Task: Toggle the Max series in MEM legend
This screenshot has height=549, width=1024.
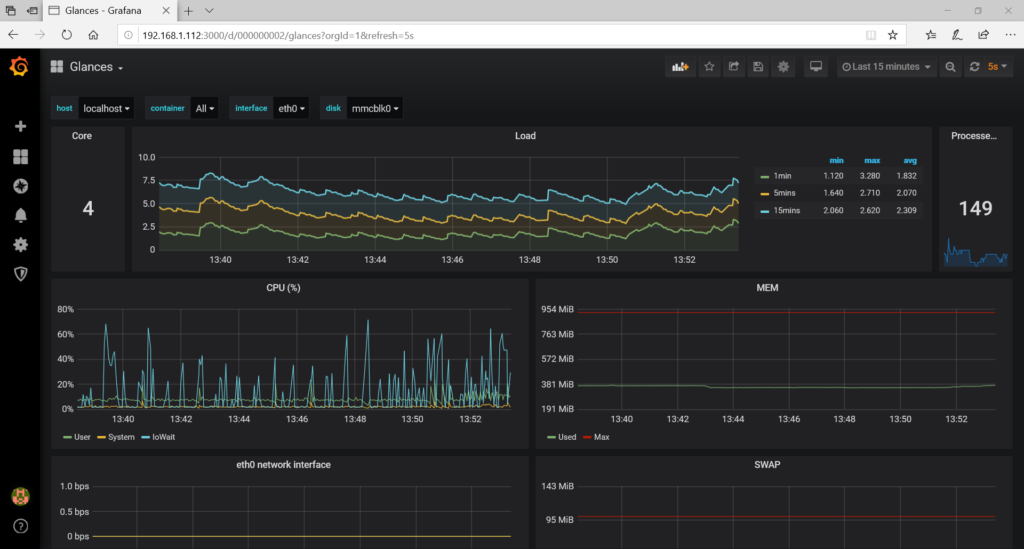Action: click(601, 437)
